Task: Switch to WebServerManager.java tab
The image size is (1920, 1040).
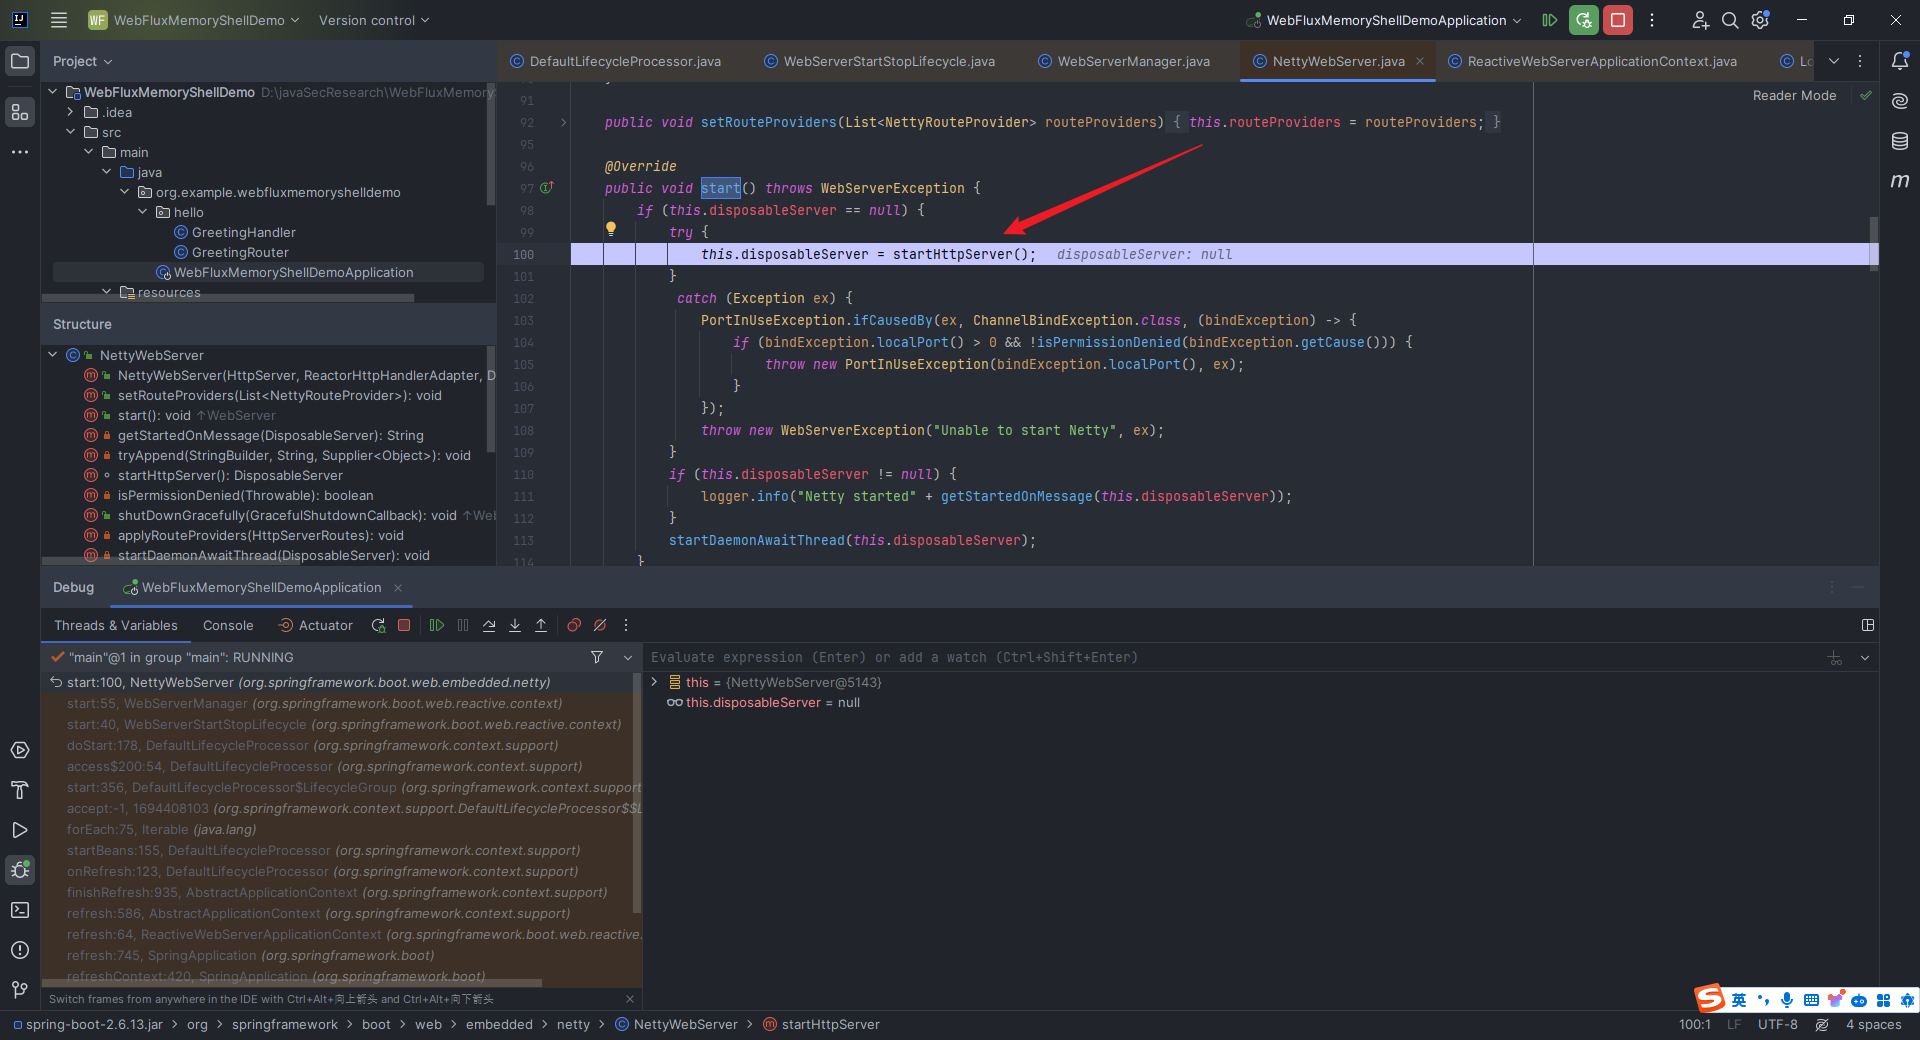Action: [x=1124, y=61]
